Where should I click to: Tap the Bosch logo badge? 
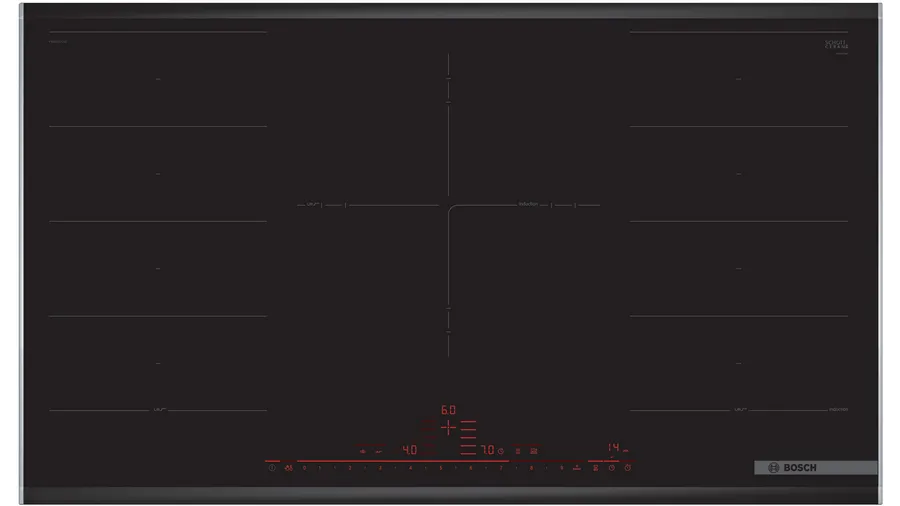pyautogui.click(x=792, y=468)
